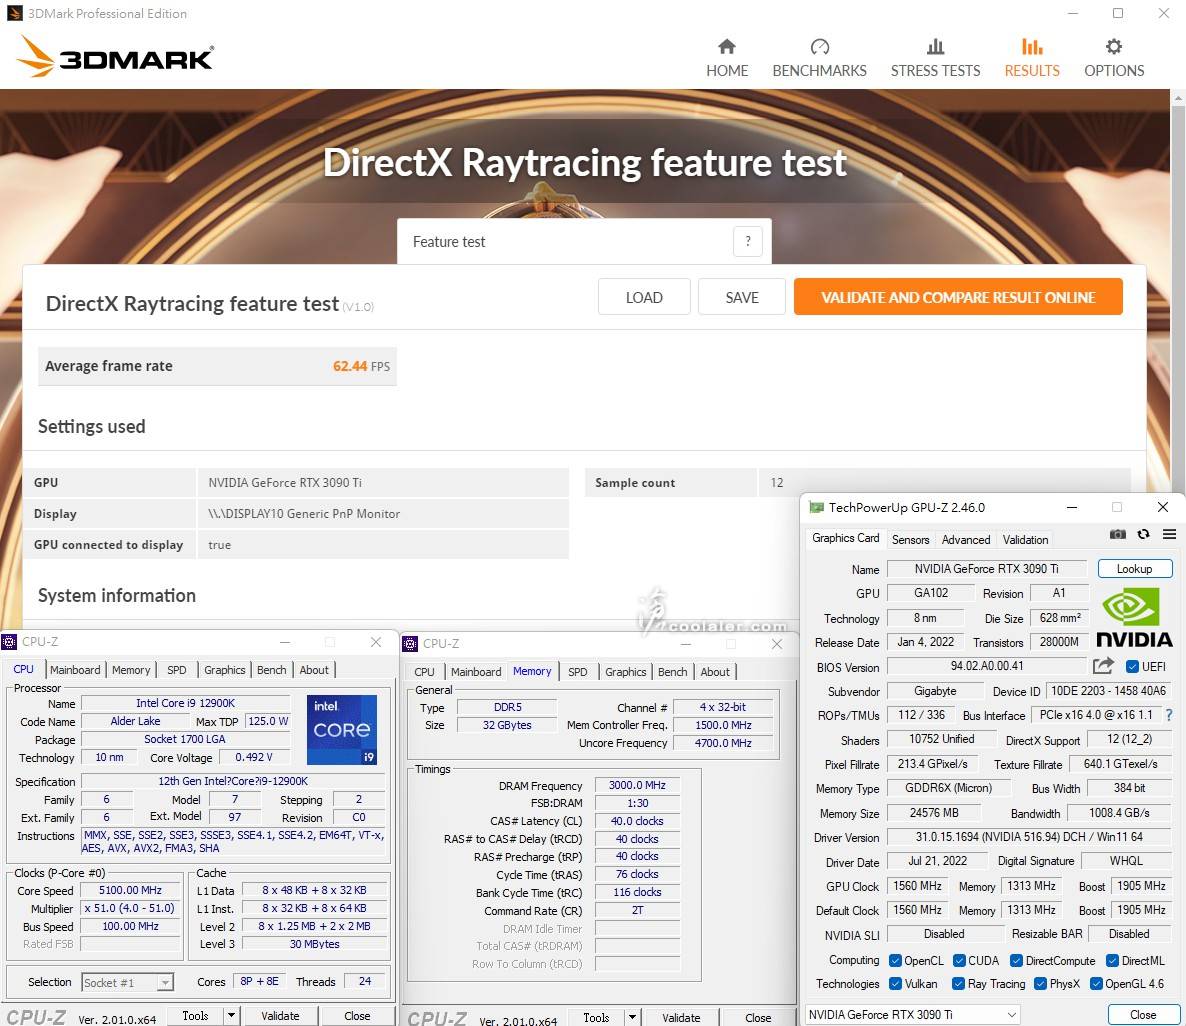Click Sample count value 12
Image resolution: width=1186 pixels, height=1026 pixels.
(777, 483)
